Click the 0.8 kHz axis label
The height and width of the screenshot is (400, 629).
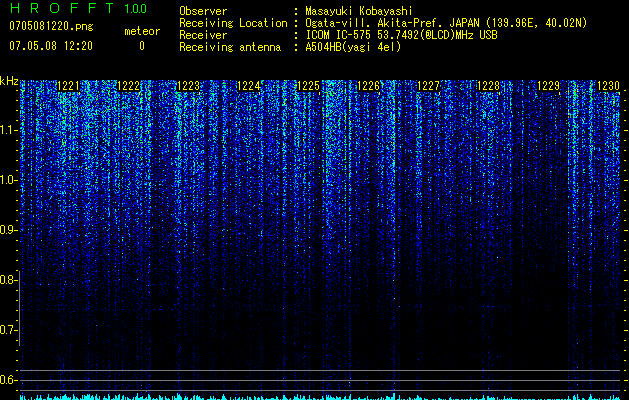(8, 280)
